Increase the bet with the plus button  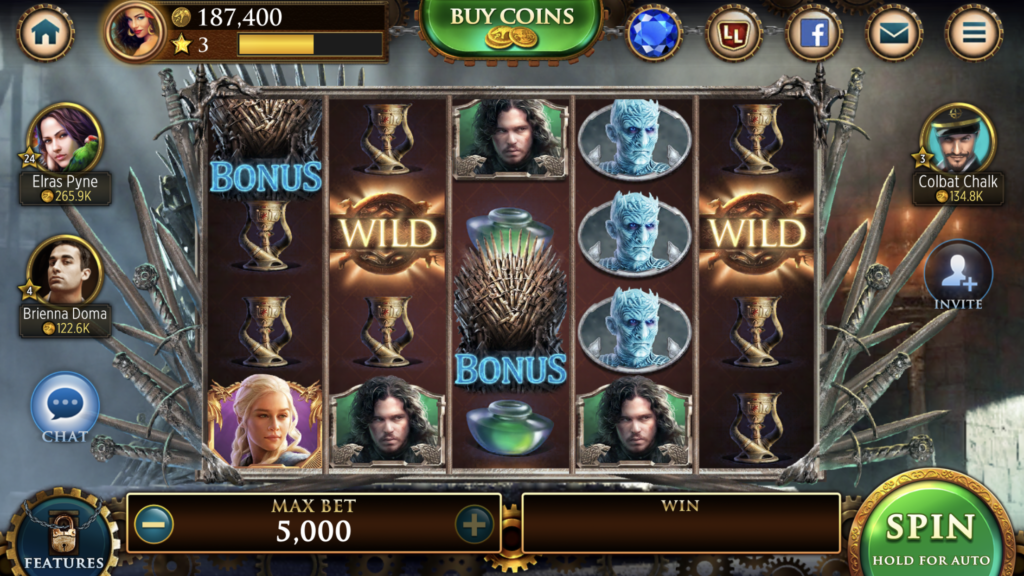tap(473, 524)
